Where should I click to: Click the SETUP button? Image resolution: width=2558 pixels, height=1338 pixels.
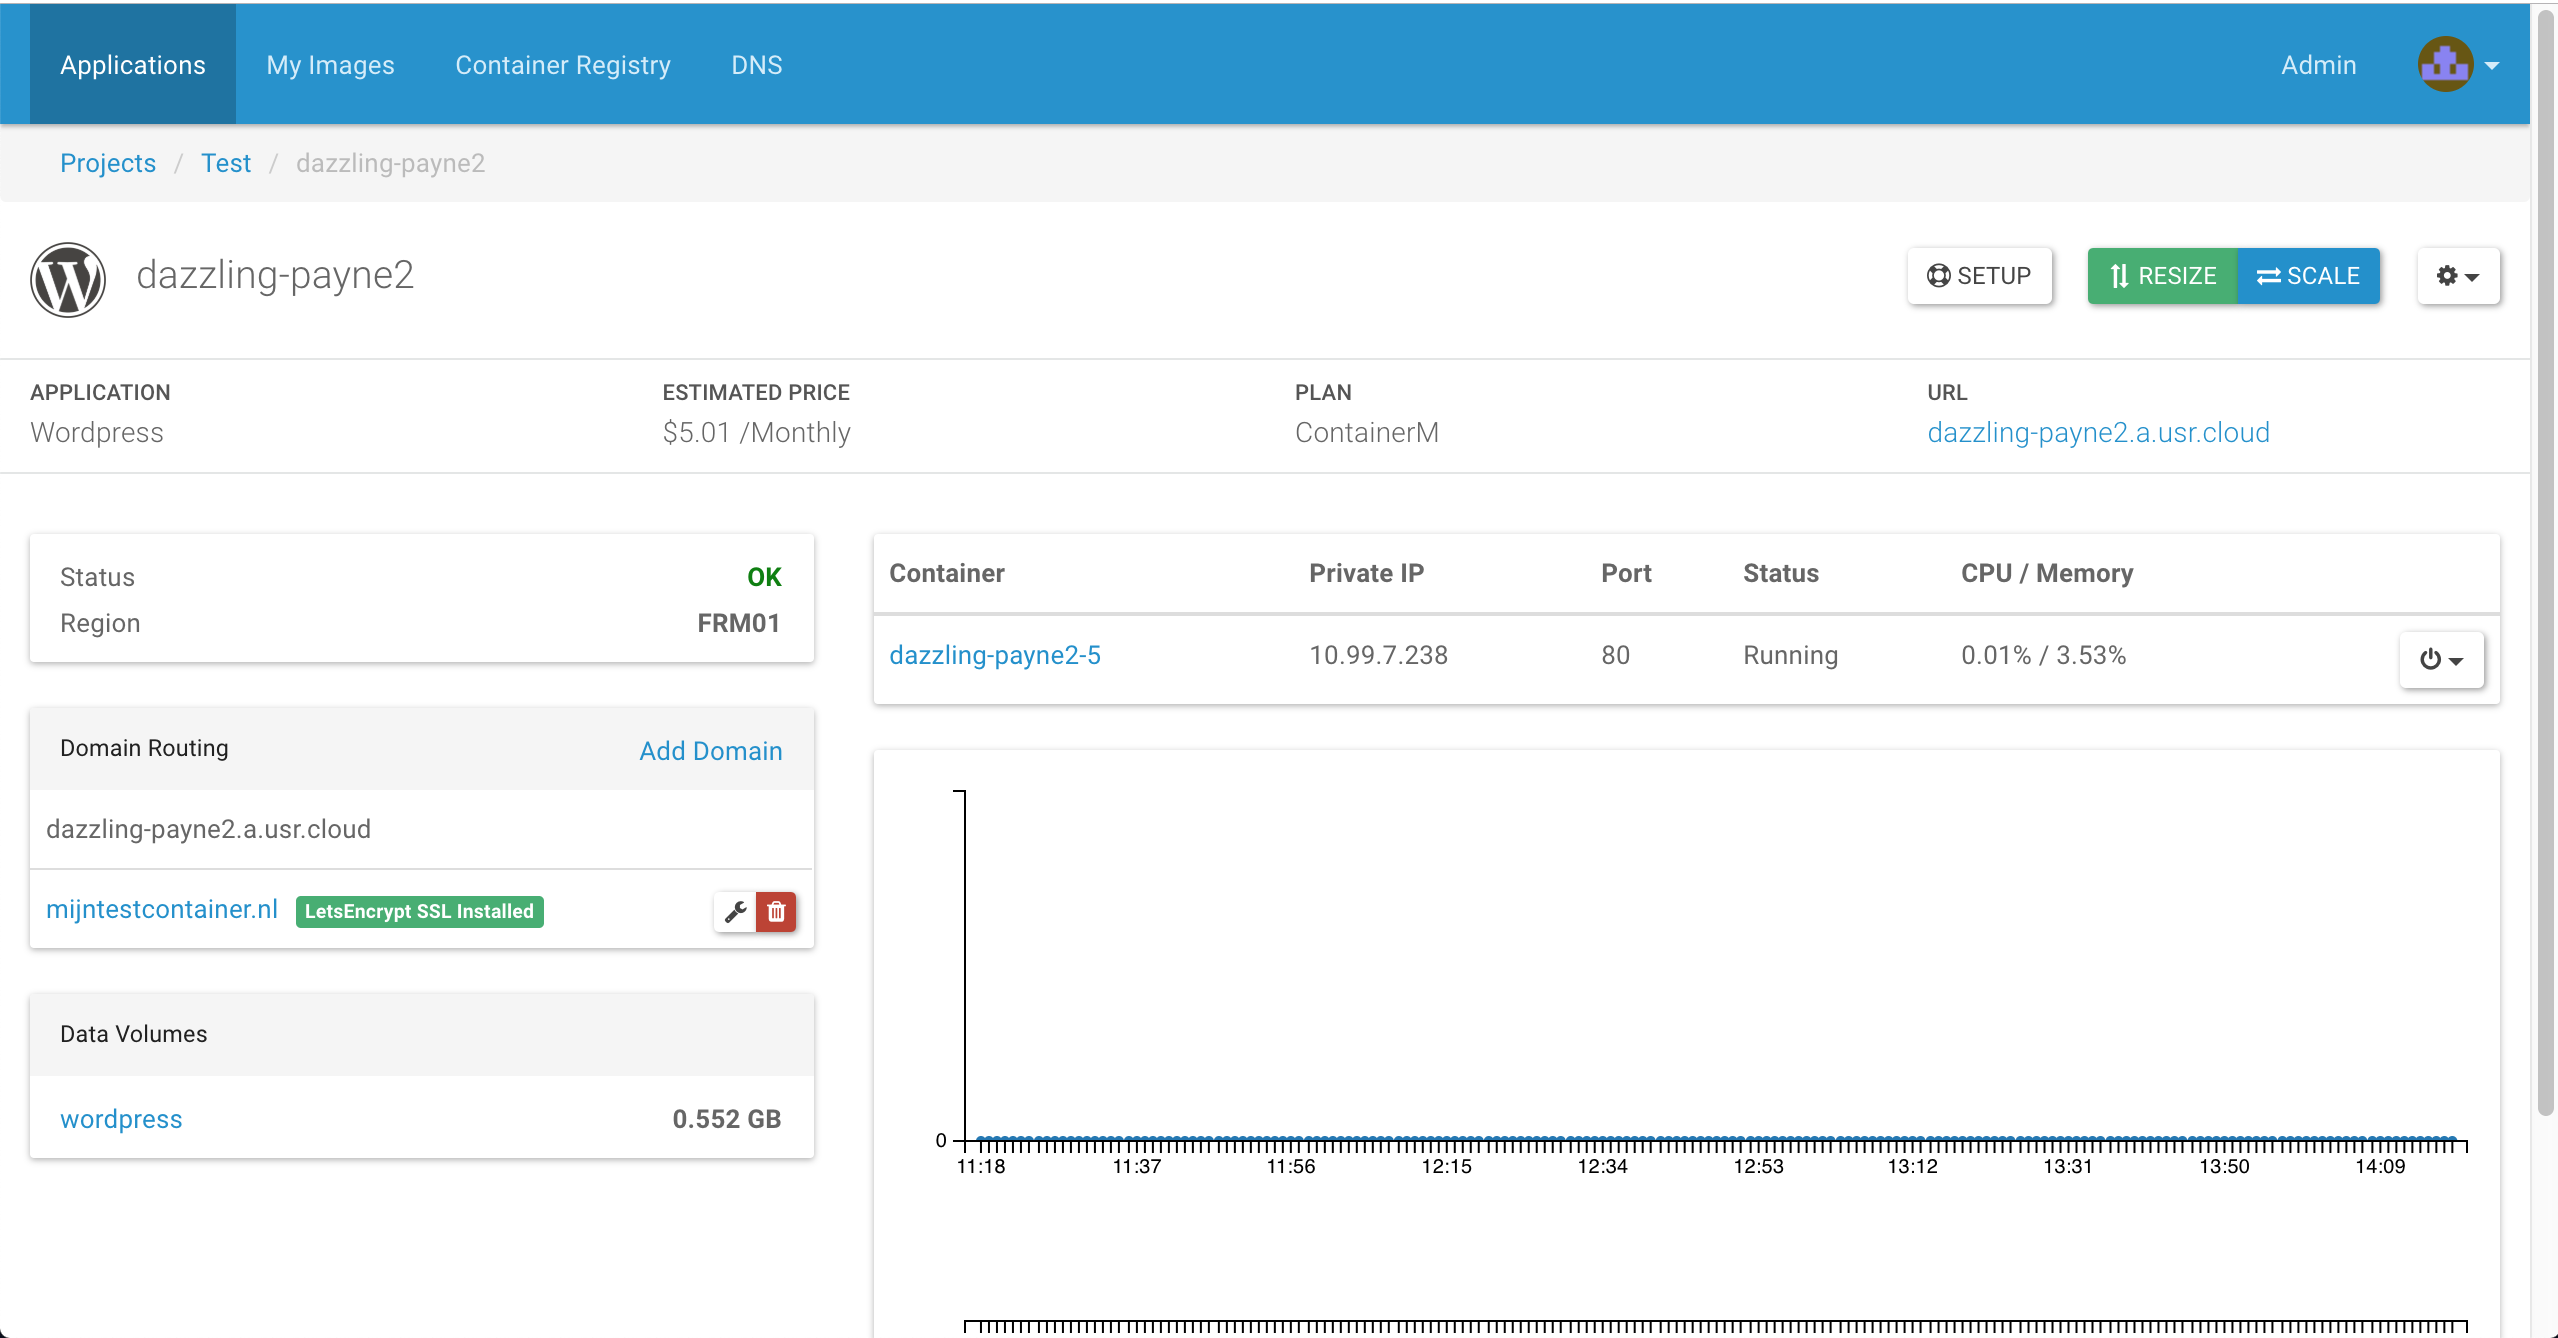pyautogui.click(x=1980, y=276)
